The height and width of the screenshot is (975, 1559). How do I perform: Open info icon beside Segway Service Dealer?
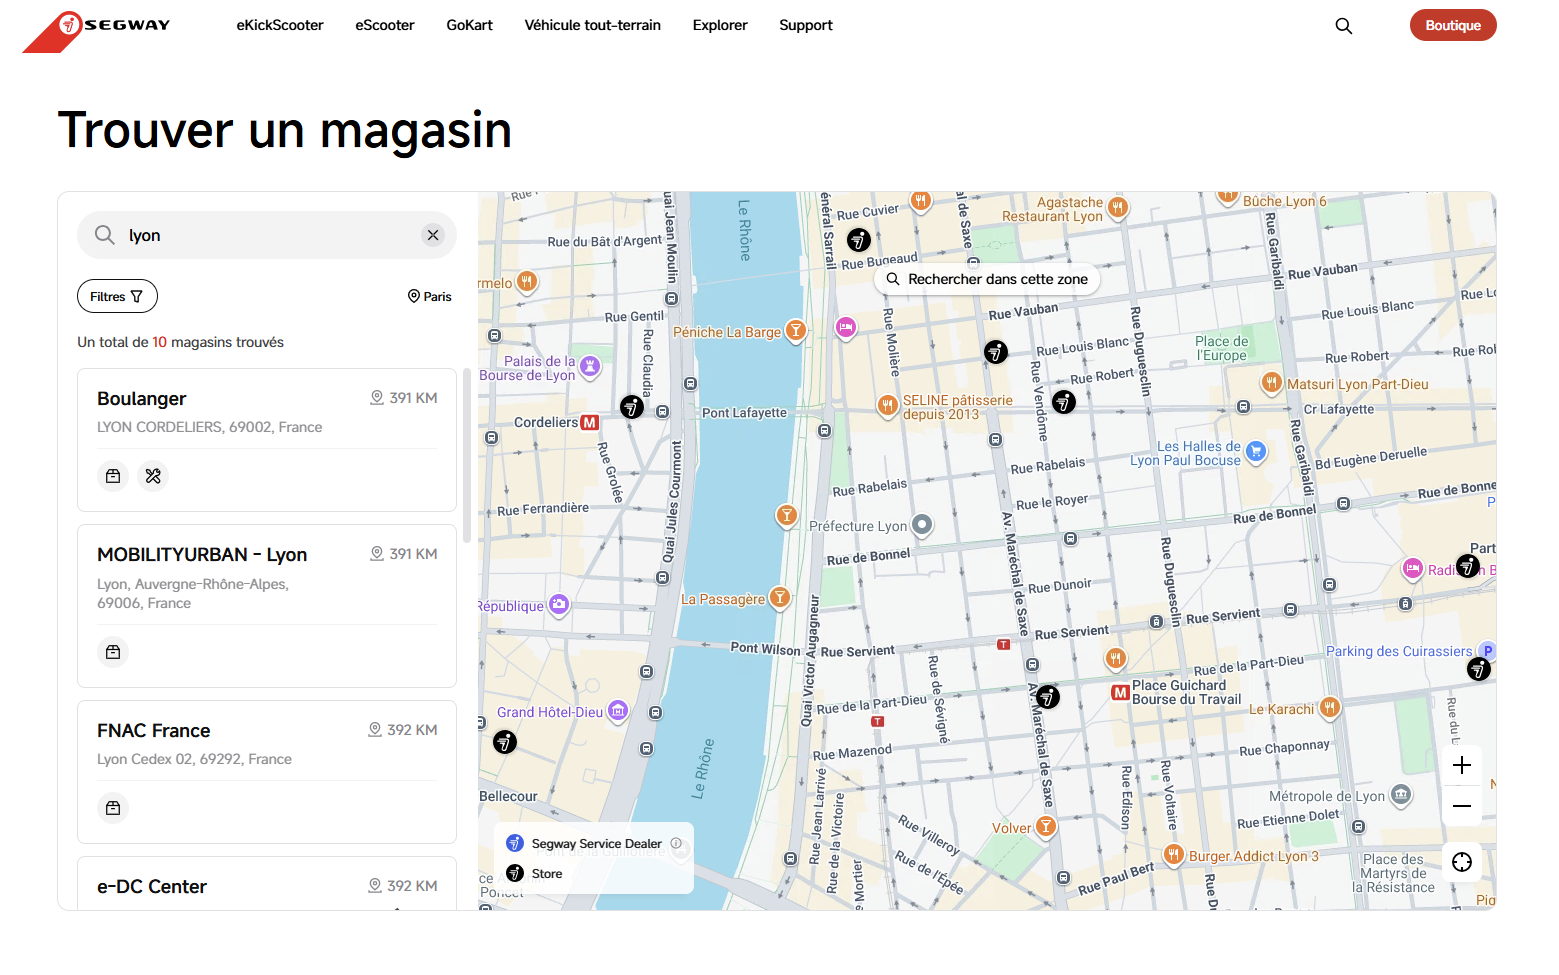click(676, 843)
